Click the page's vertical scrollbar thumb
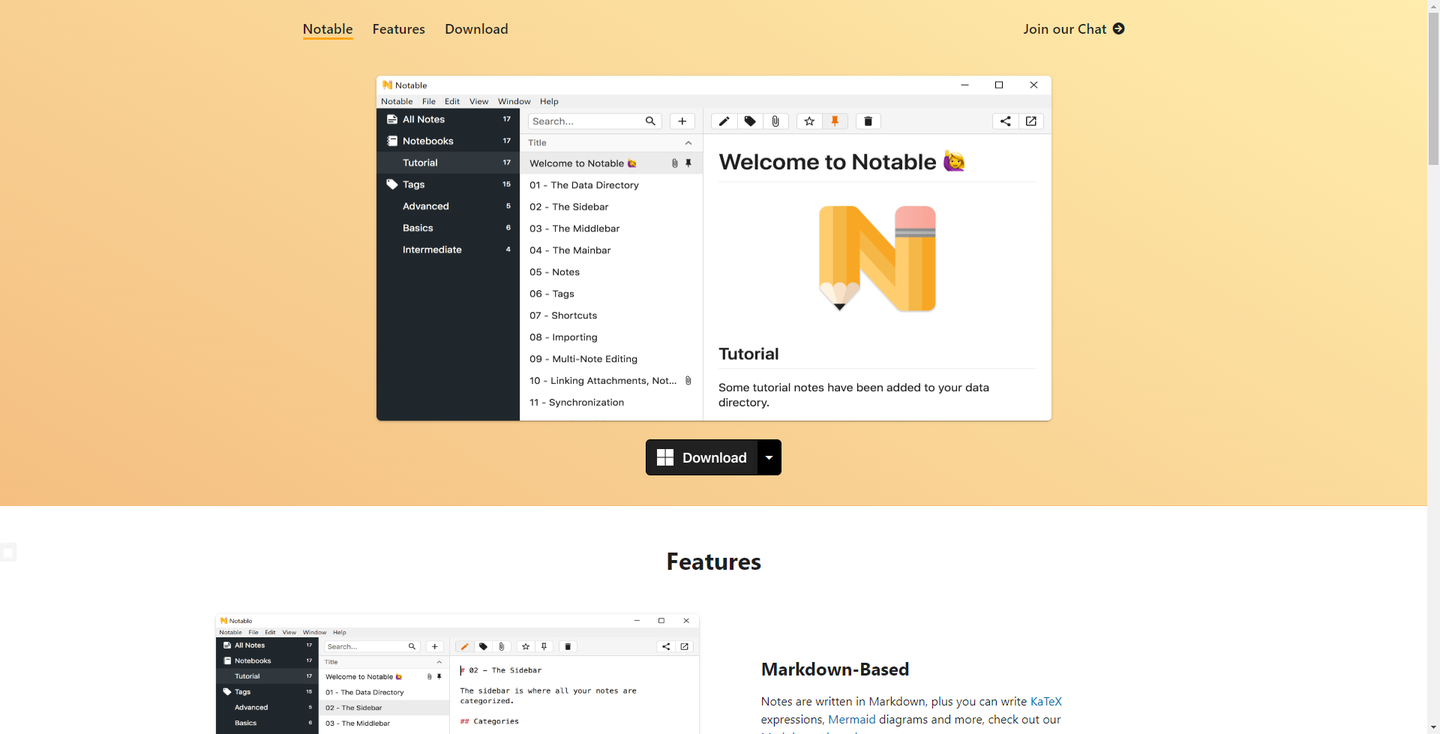Image resolution: width=1440 pixels, height=734 pixels. pyautogui.click(x=1433, y=87)
